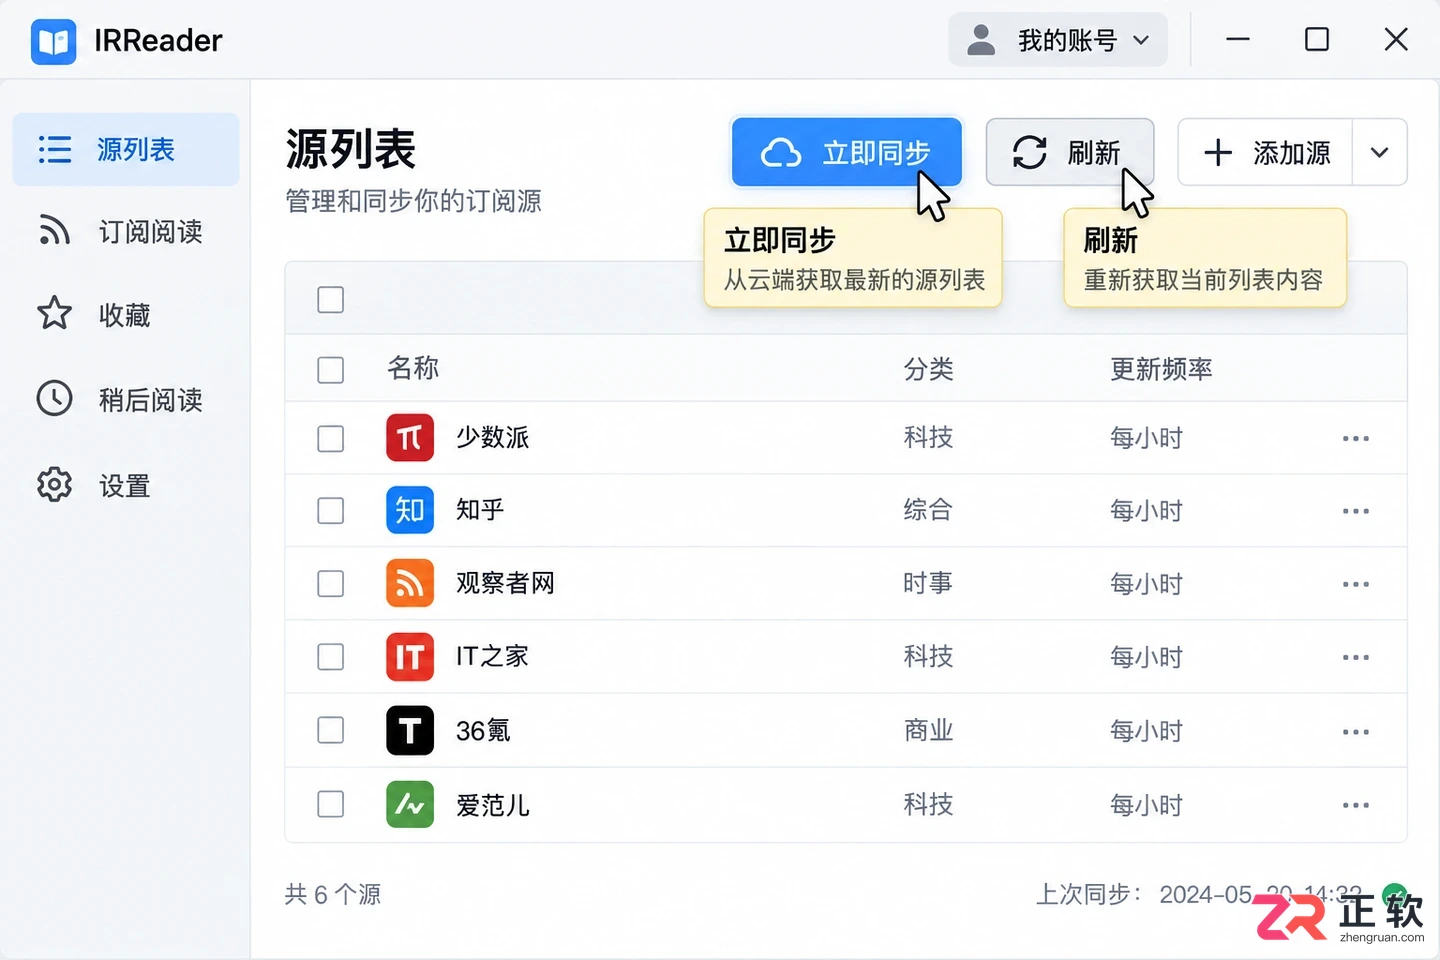Click the 商业 category cell of 36氪

(x=928, y=731)
